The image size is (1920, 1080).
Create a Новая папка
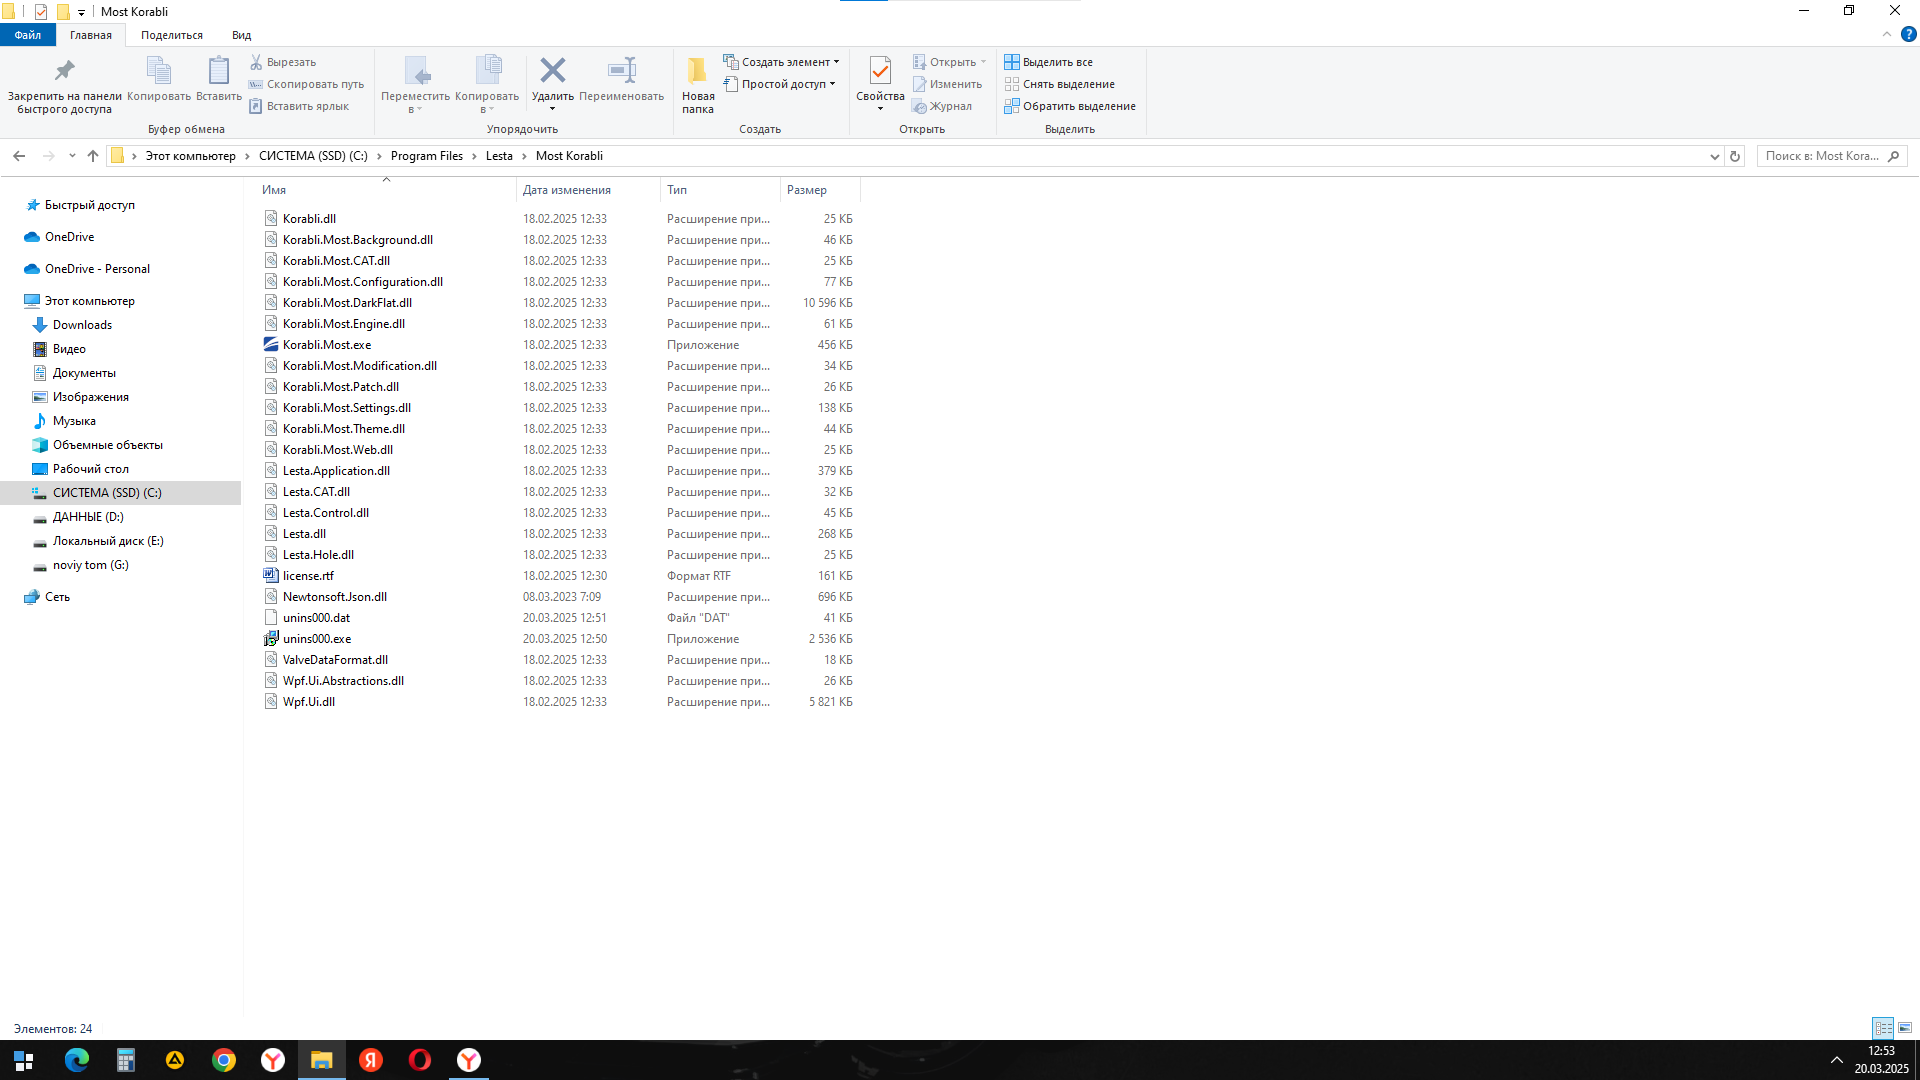[x=698, y=84]
